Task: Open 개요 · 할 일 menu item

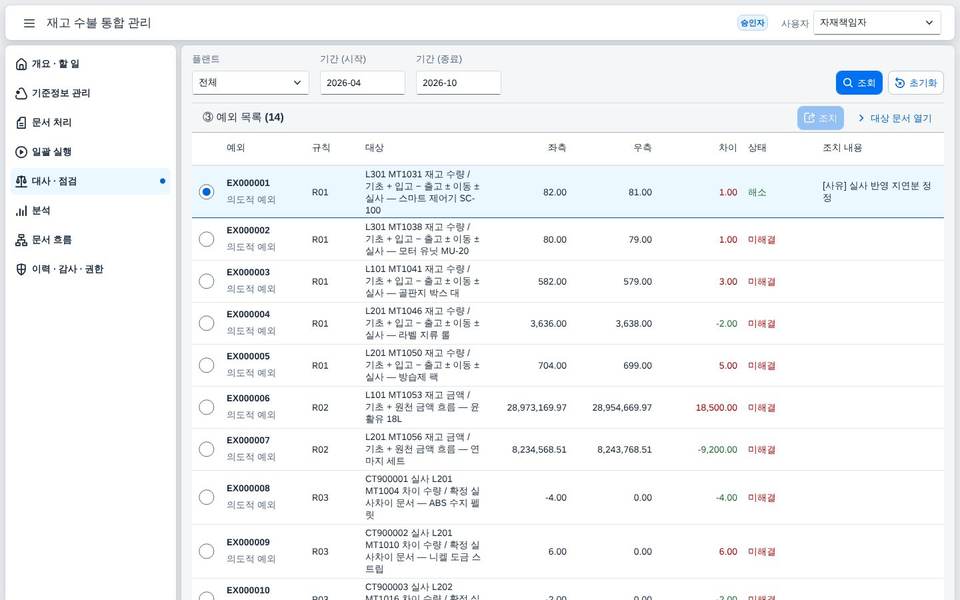Action: click(91, 64)
